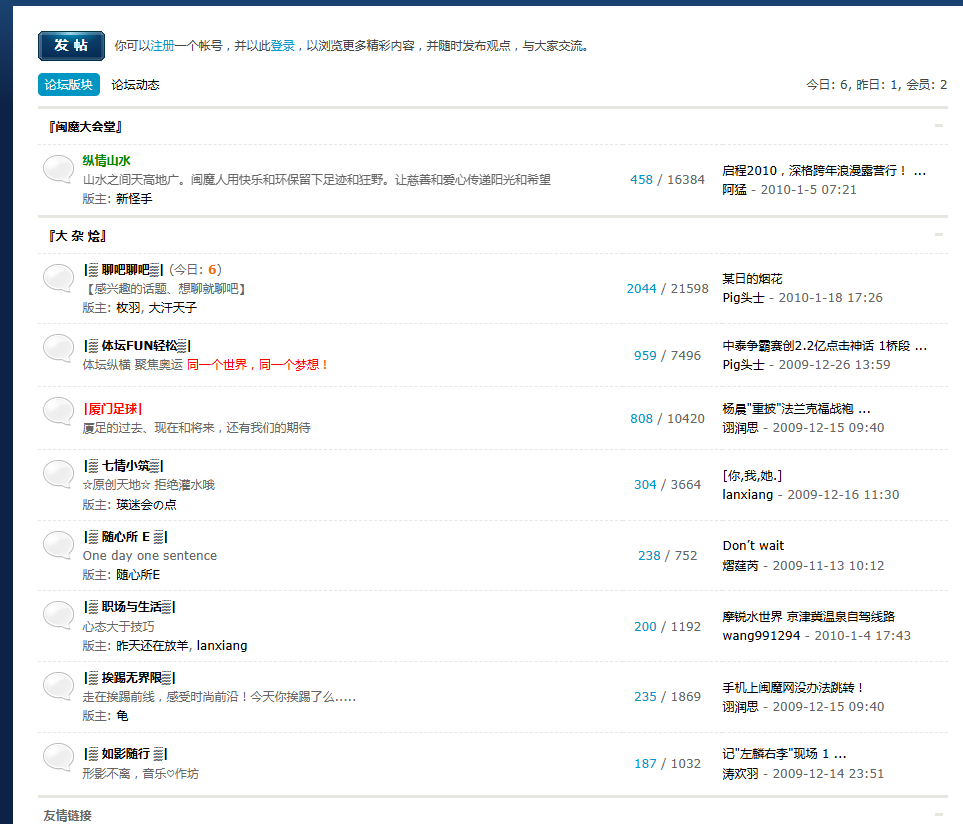Open the 体坛FUN轻松 forum
The height and width of the screenshot is (824, 963).
pyautogui.click(x=137, y=346)
